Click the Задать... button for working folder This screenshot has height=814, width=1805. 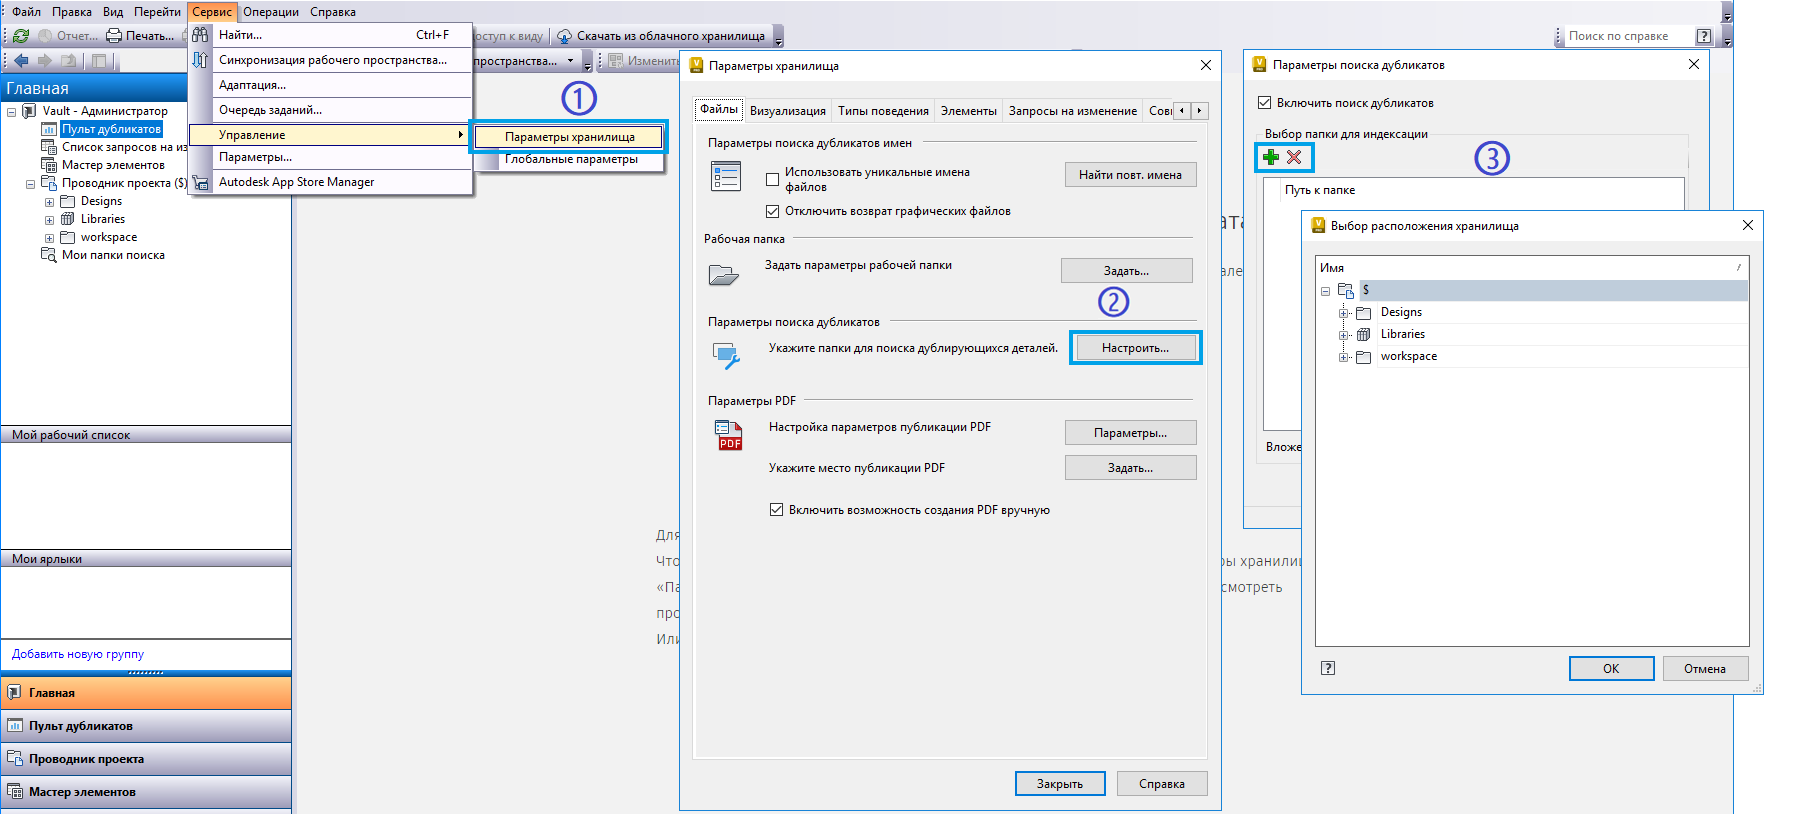point(1126,271)
